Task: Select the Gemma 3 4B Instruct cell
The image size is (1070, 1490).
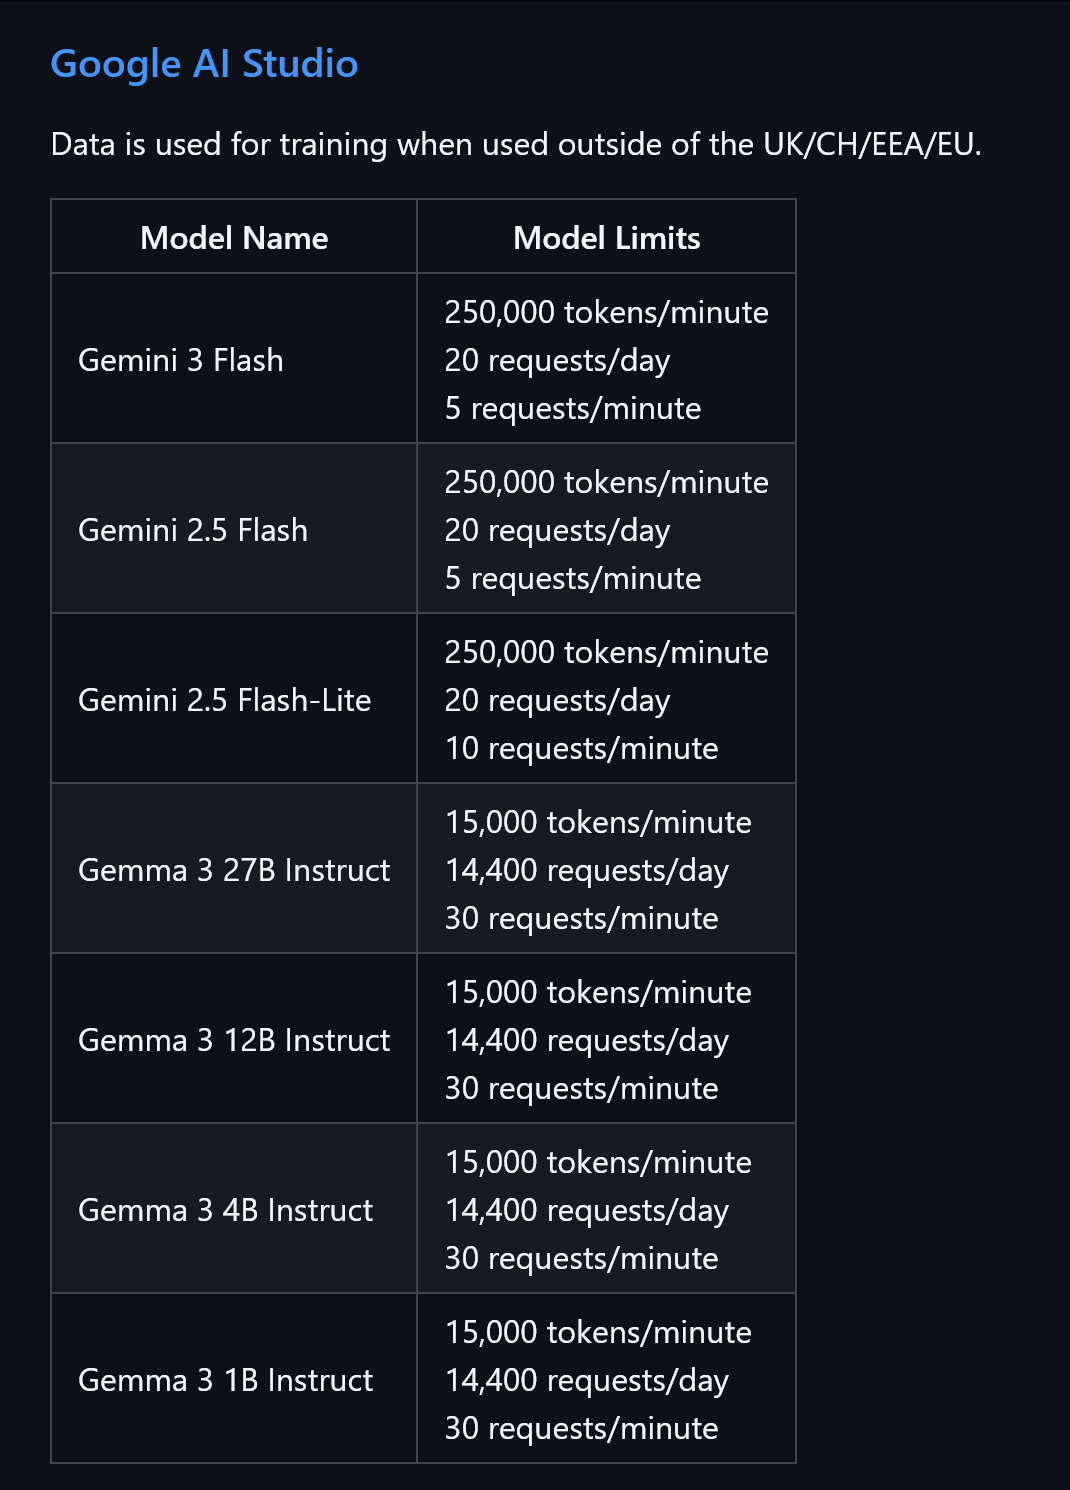Action: click(226, 1210)
